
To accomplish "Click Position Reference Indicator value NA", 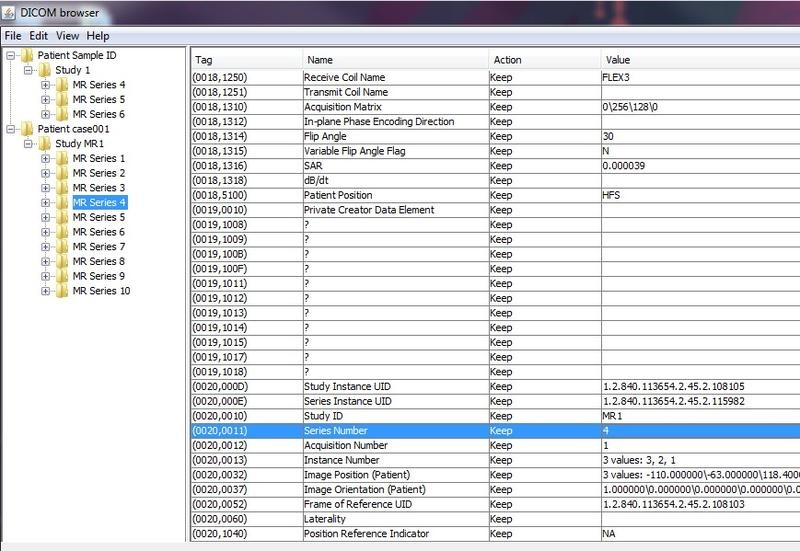I will (x=701, y=534).
